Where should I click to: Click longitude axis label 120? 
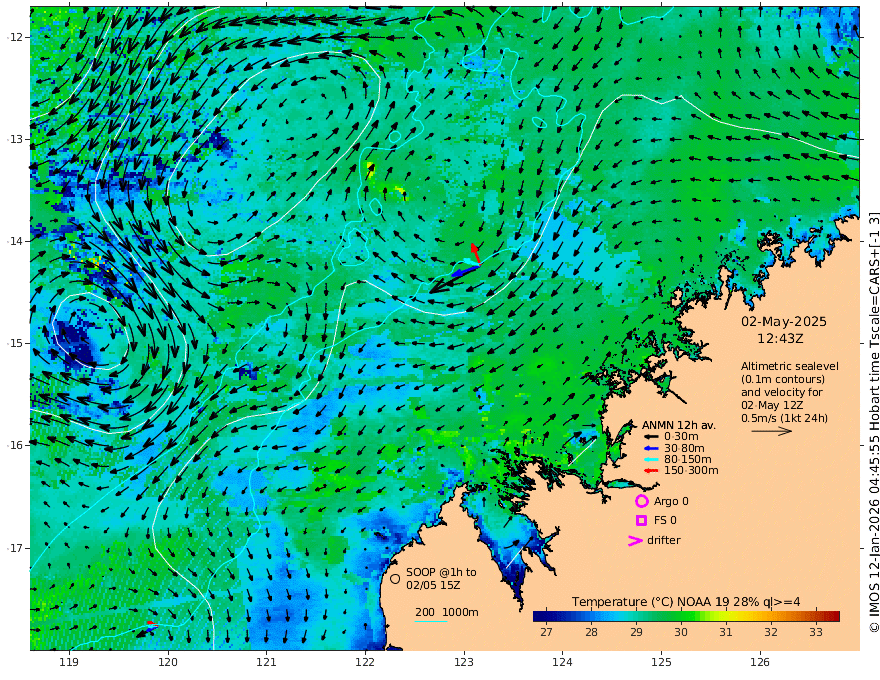click(x=168, y=662)
